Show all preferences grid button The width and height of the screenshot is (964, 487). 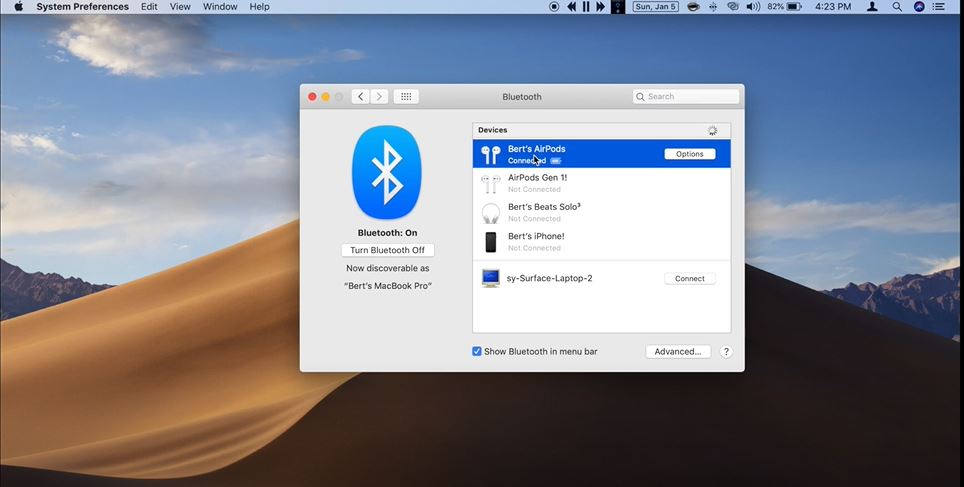click(406, 97)
